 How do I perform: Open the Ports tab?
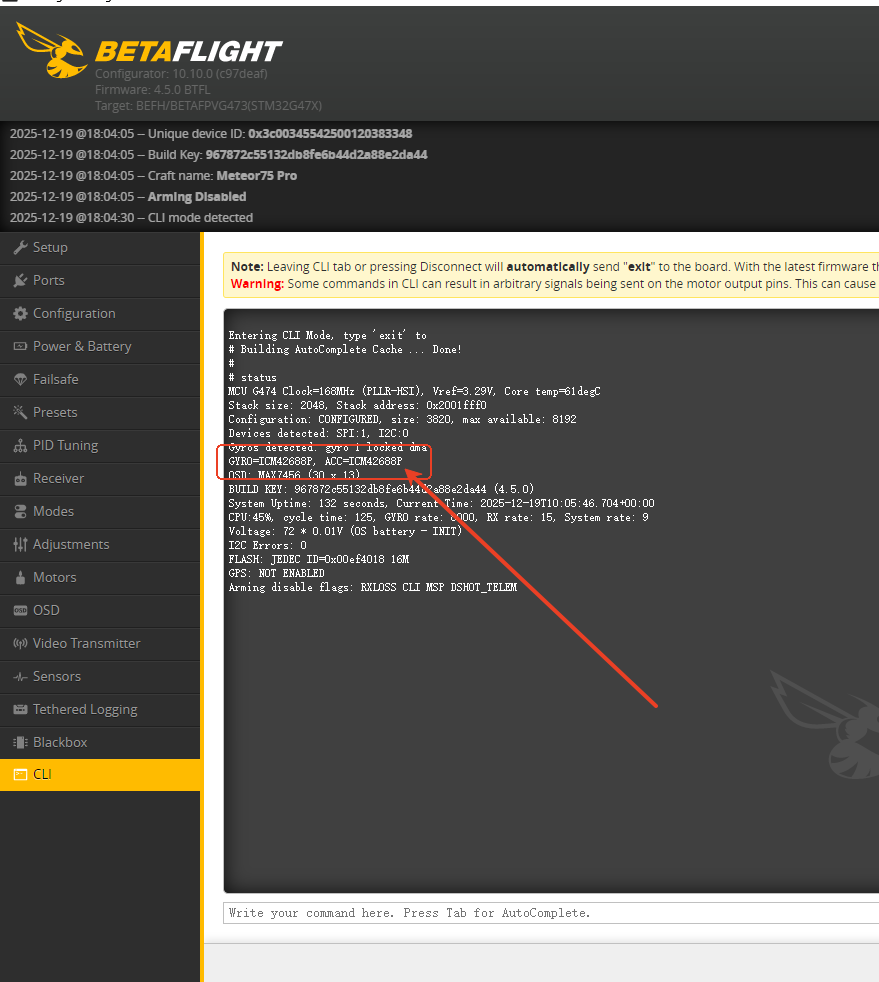100,281
